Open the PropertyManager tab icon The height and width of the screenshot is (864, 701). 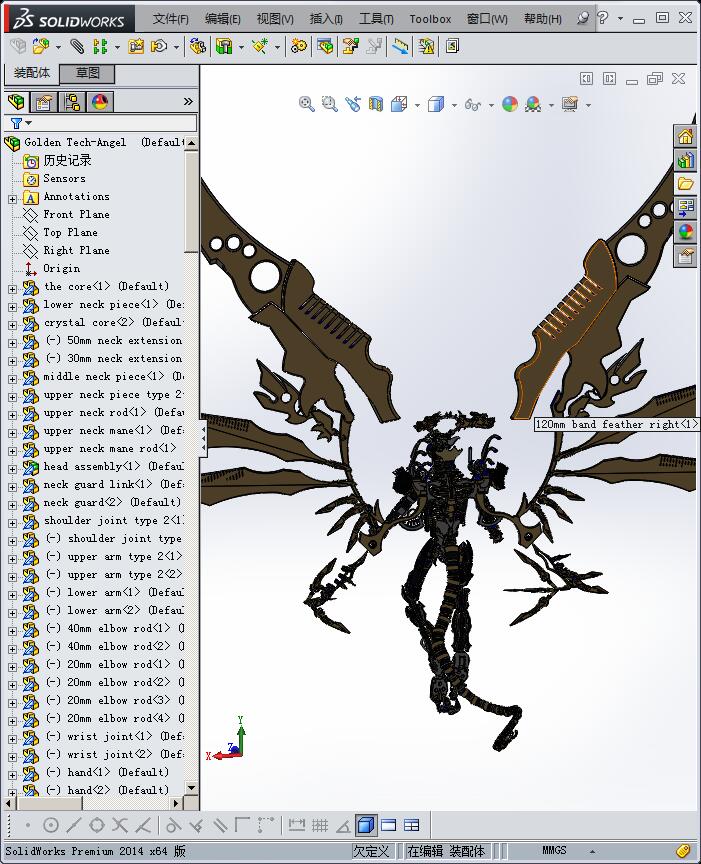[x=44, y=102]
